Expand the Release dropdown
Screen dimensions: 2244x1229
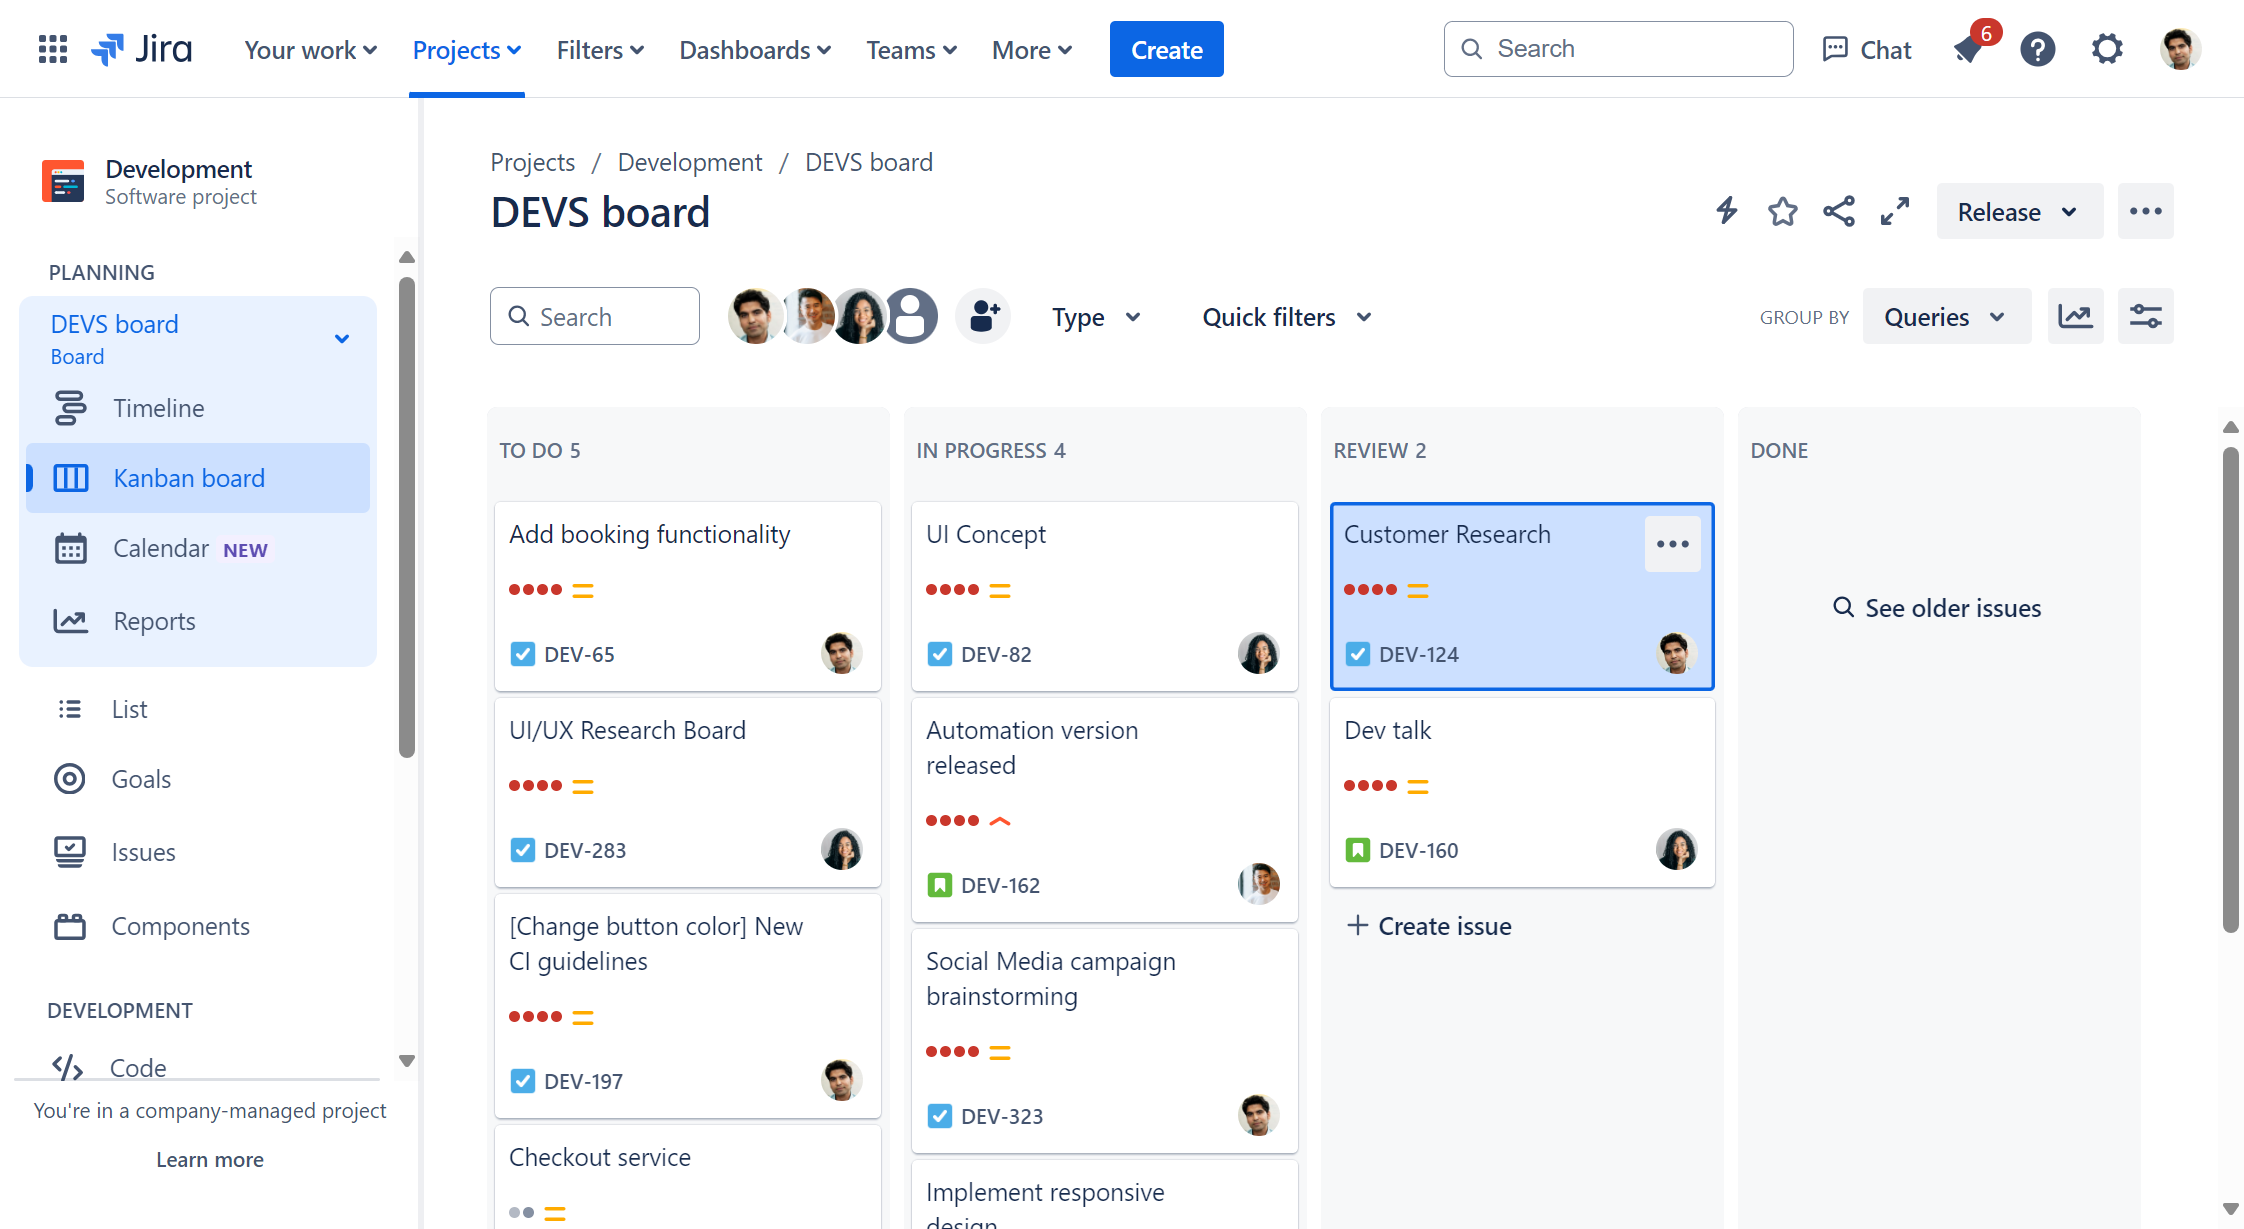click(2018, 212)
